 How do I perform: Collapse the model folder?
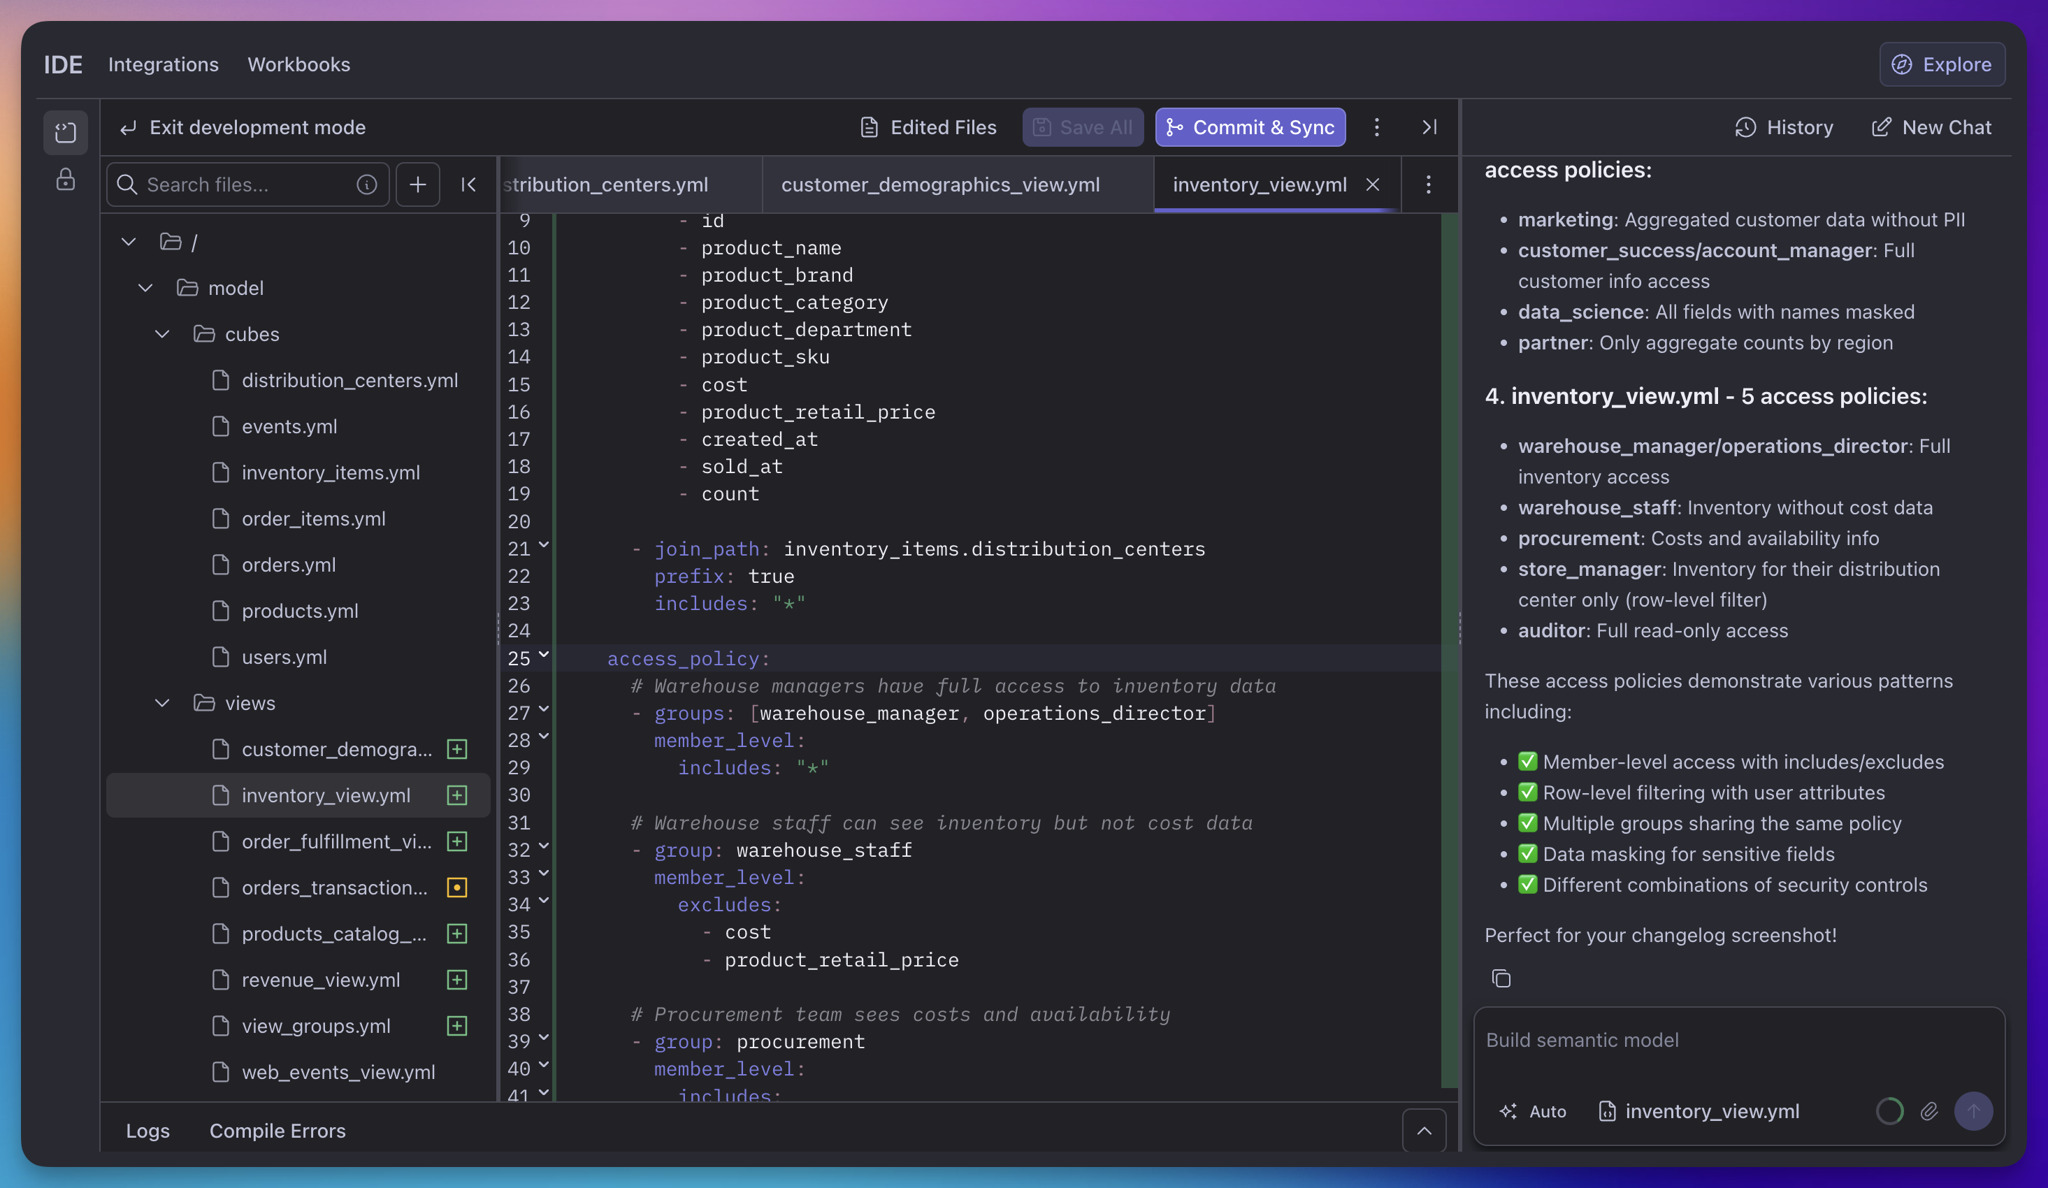pyautogui.click(x=146, y=288)
